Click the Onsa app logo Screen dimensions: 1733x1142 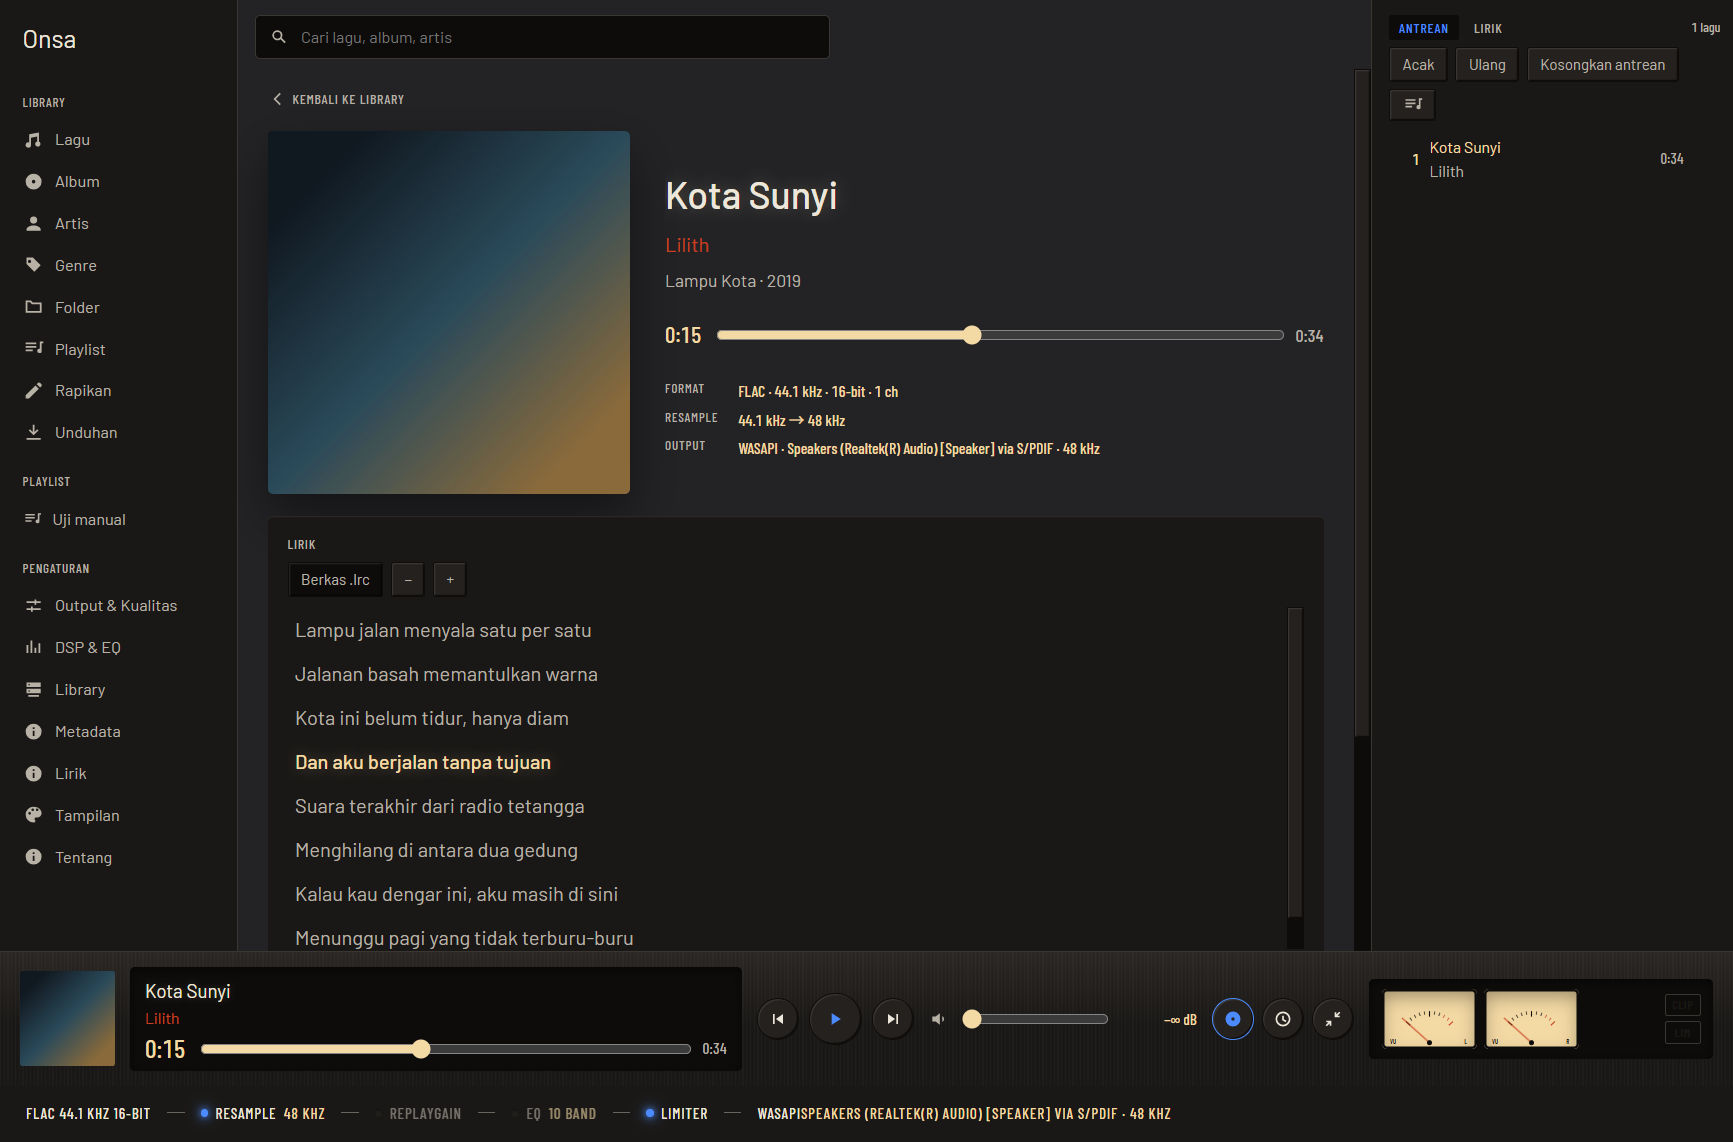(49, 40)
